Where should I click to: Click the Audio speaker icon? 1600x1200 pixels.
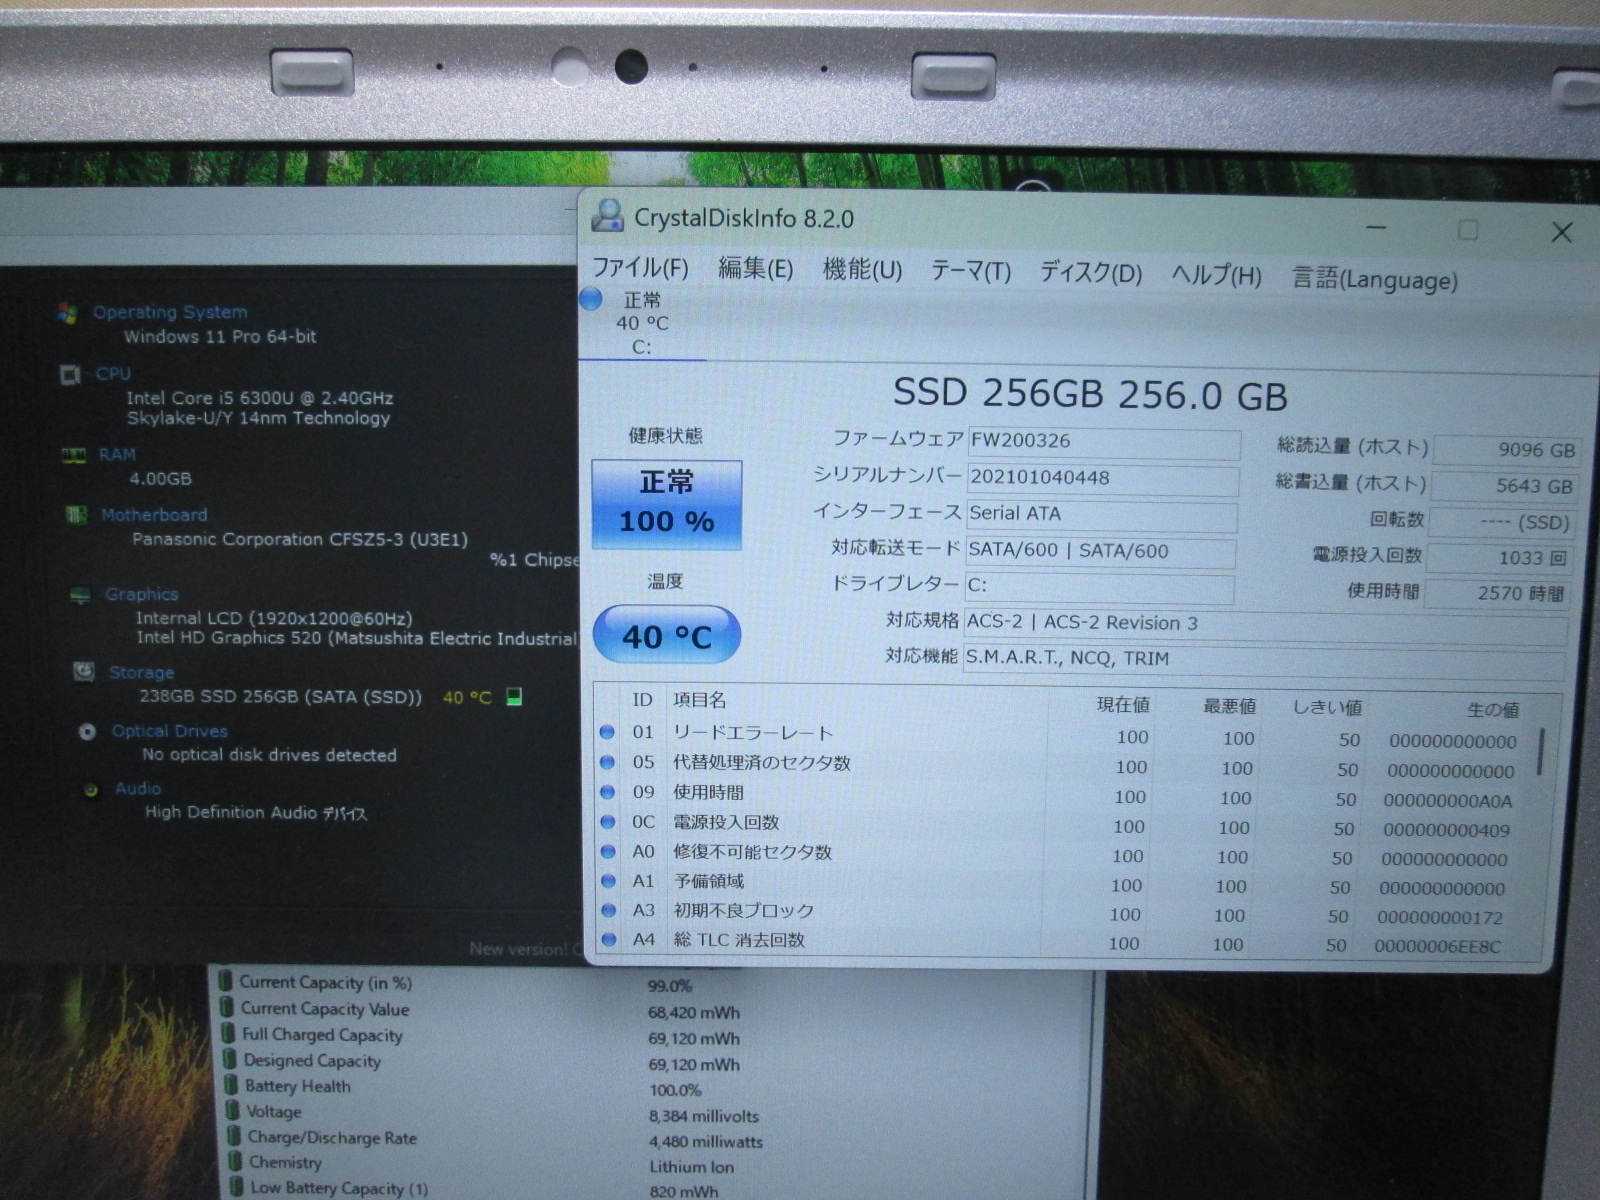(92, 790)
